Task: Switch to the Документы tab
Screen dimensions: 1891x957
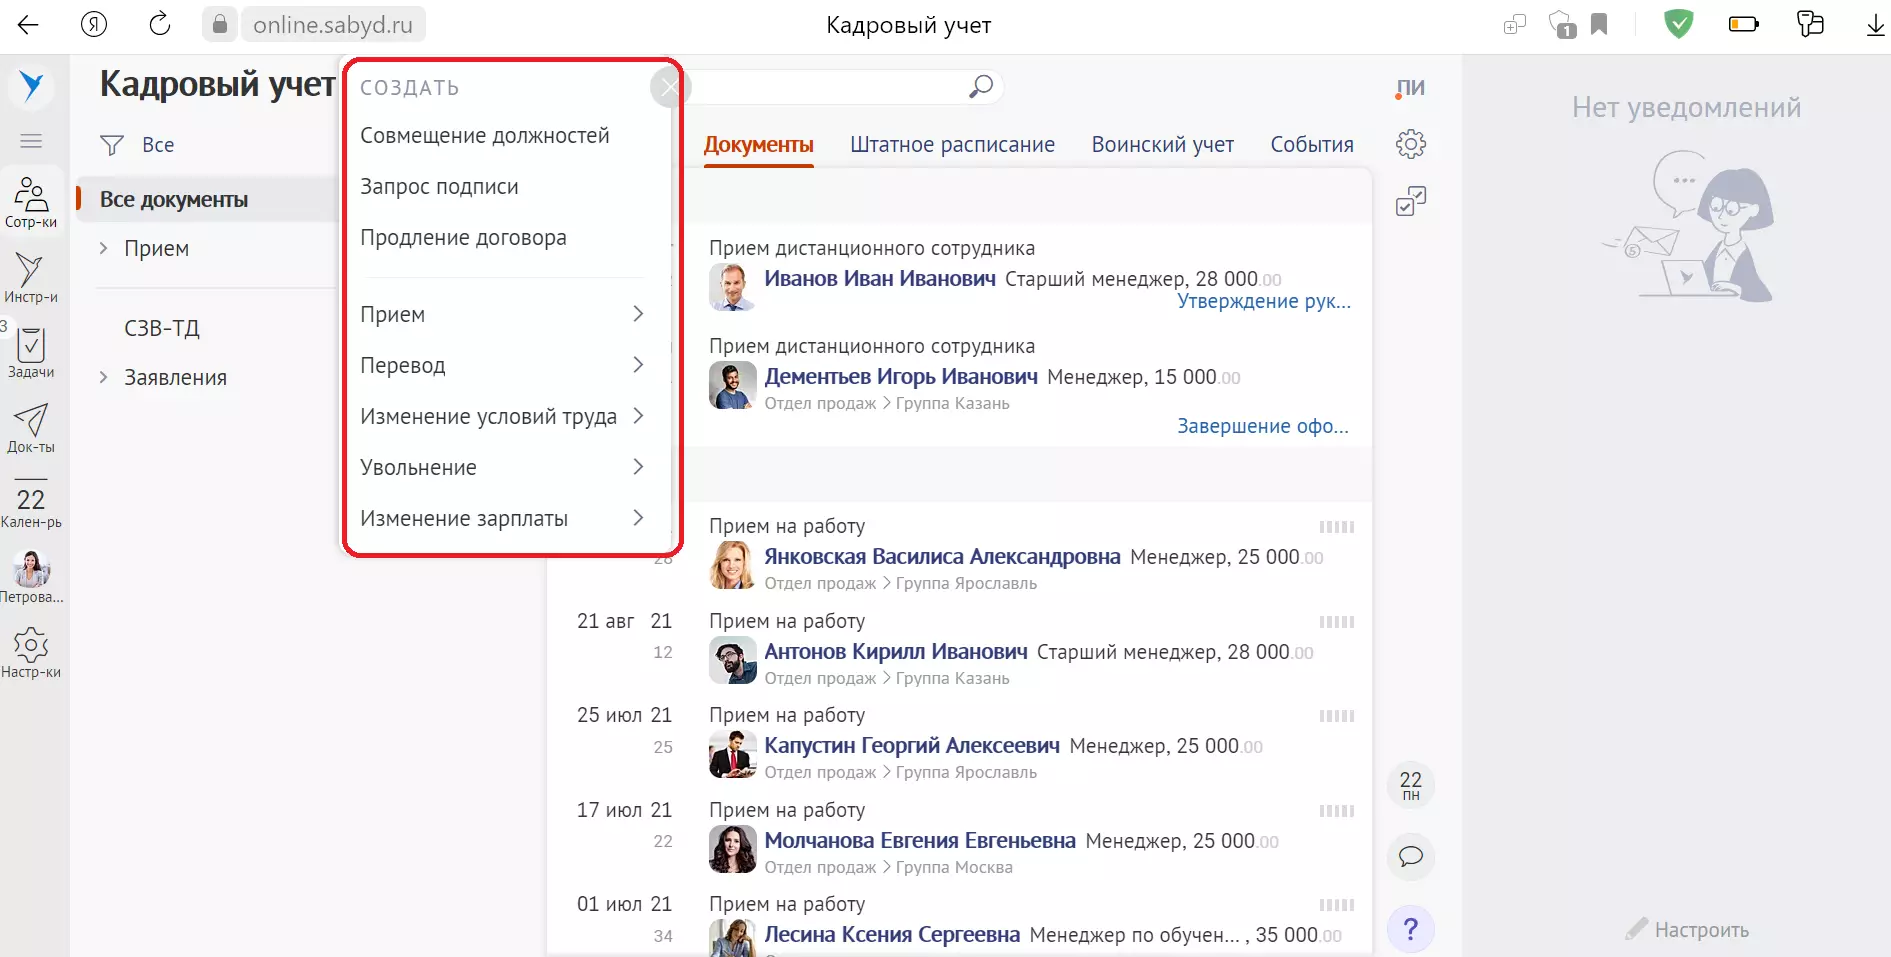Action: pos(759,145)
